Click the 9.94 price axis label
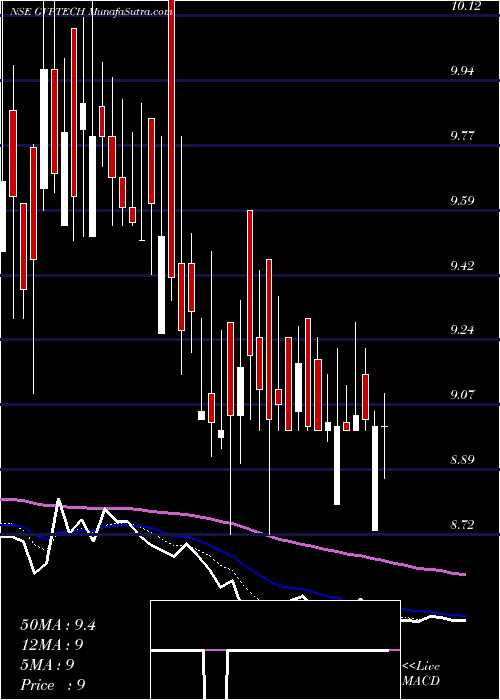The image size is (500, 700). coord(463,71)
